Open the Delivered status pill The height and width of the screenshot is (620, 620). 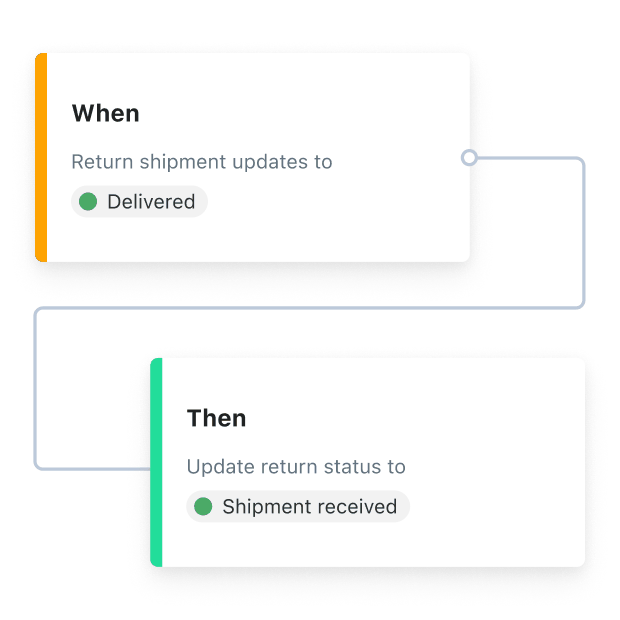pos(139,202)
